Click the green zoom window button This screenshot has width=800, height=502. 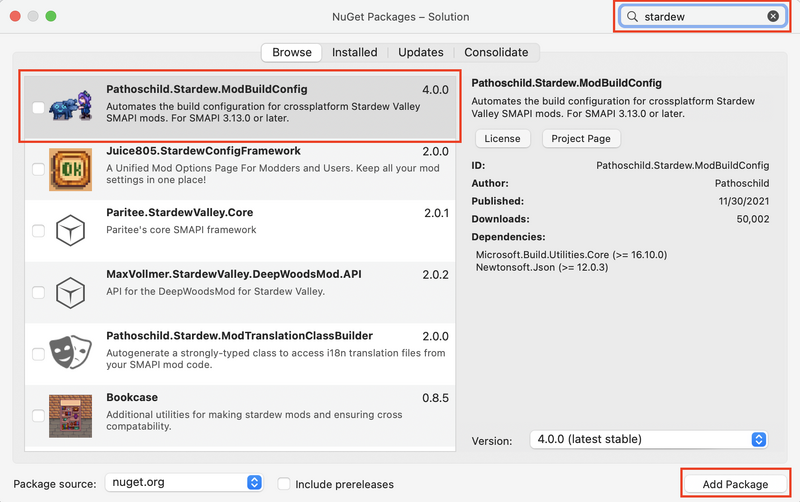[x=51, y=16]
